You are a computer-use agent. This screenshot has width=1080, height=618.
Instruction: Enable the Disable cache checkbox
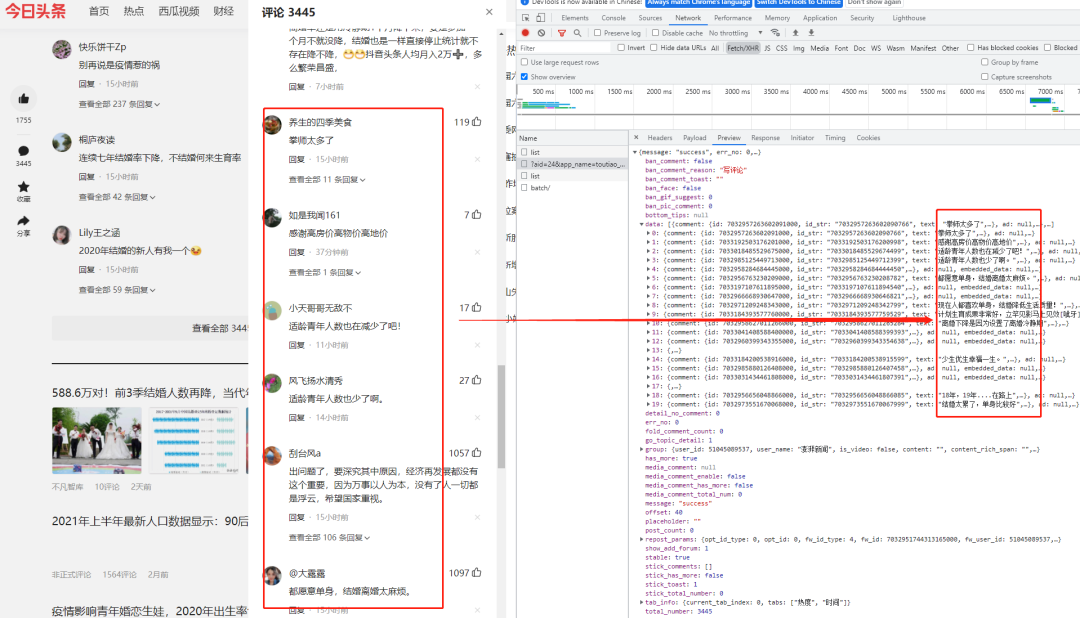point(656,33)
